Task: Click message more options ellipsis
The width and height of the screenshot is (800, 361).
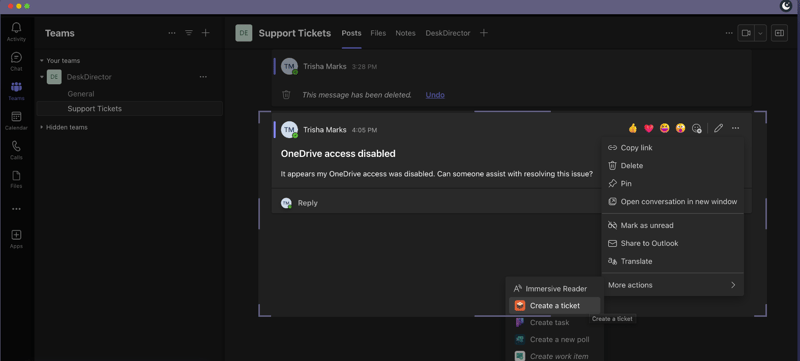Action: point(735,128)
